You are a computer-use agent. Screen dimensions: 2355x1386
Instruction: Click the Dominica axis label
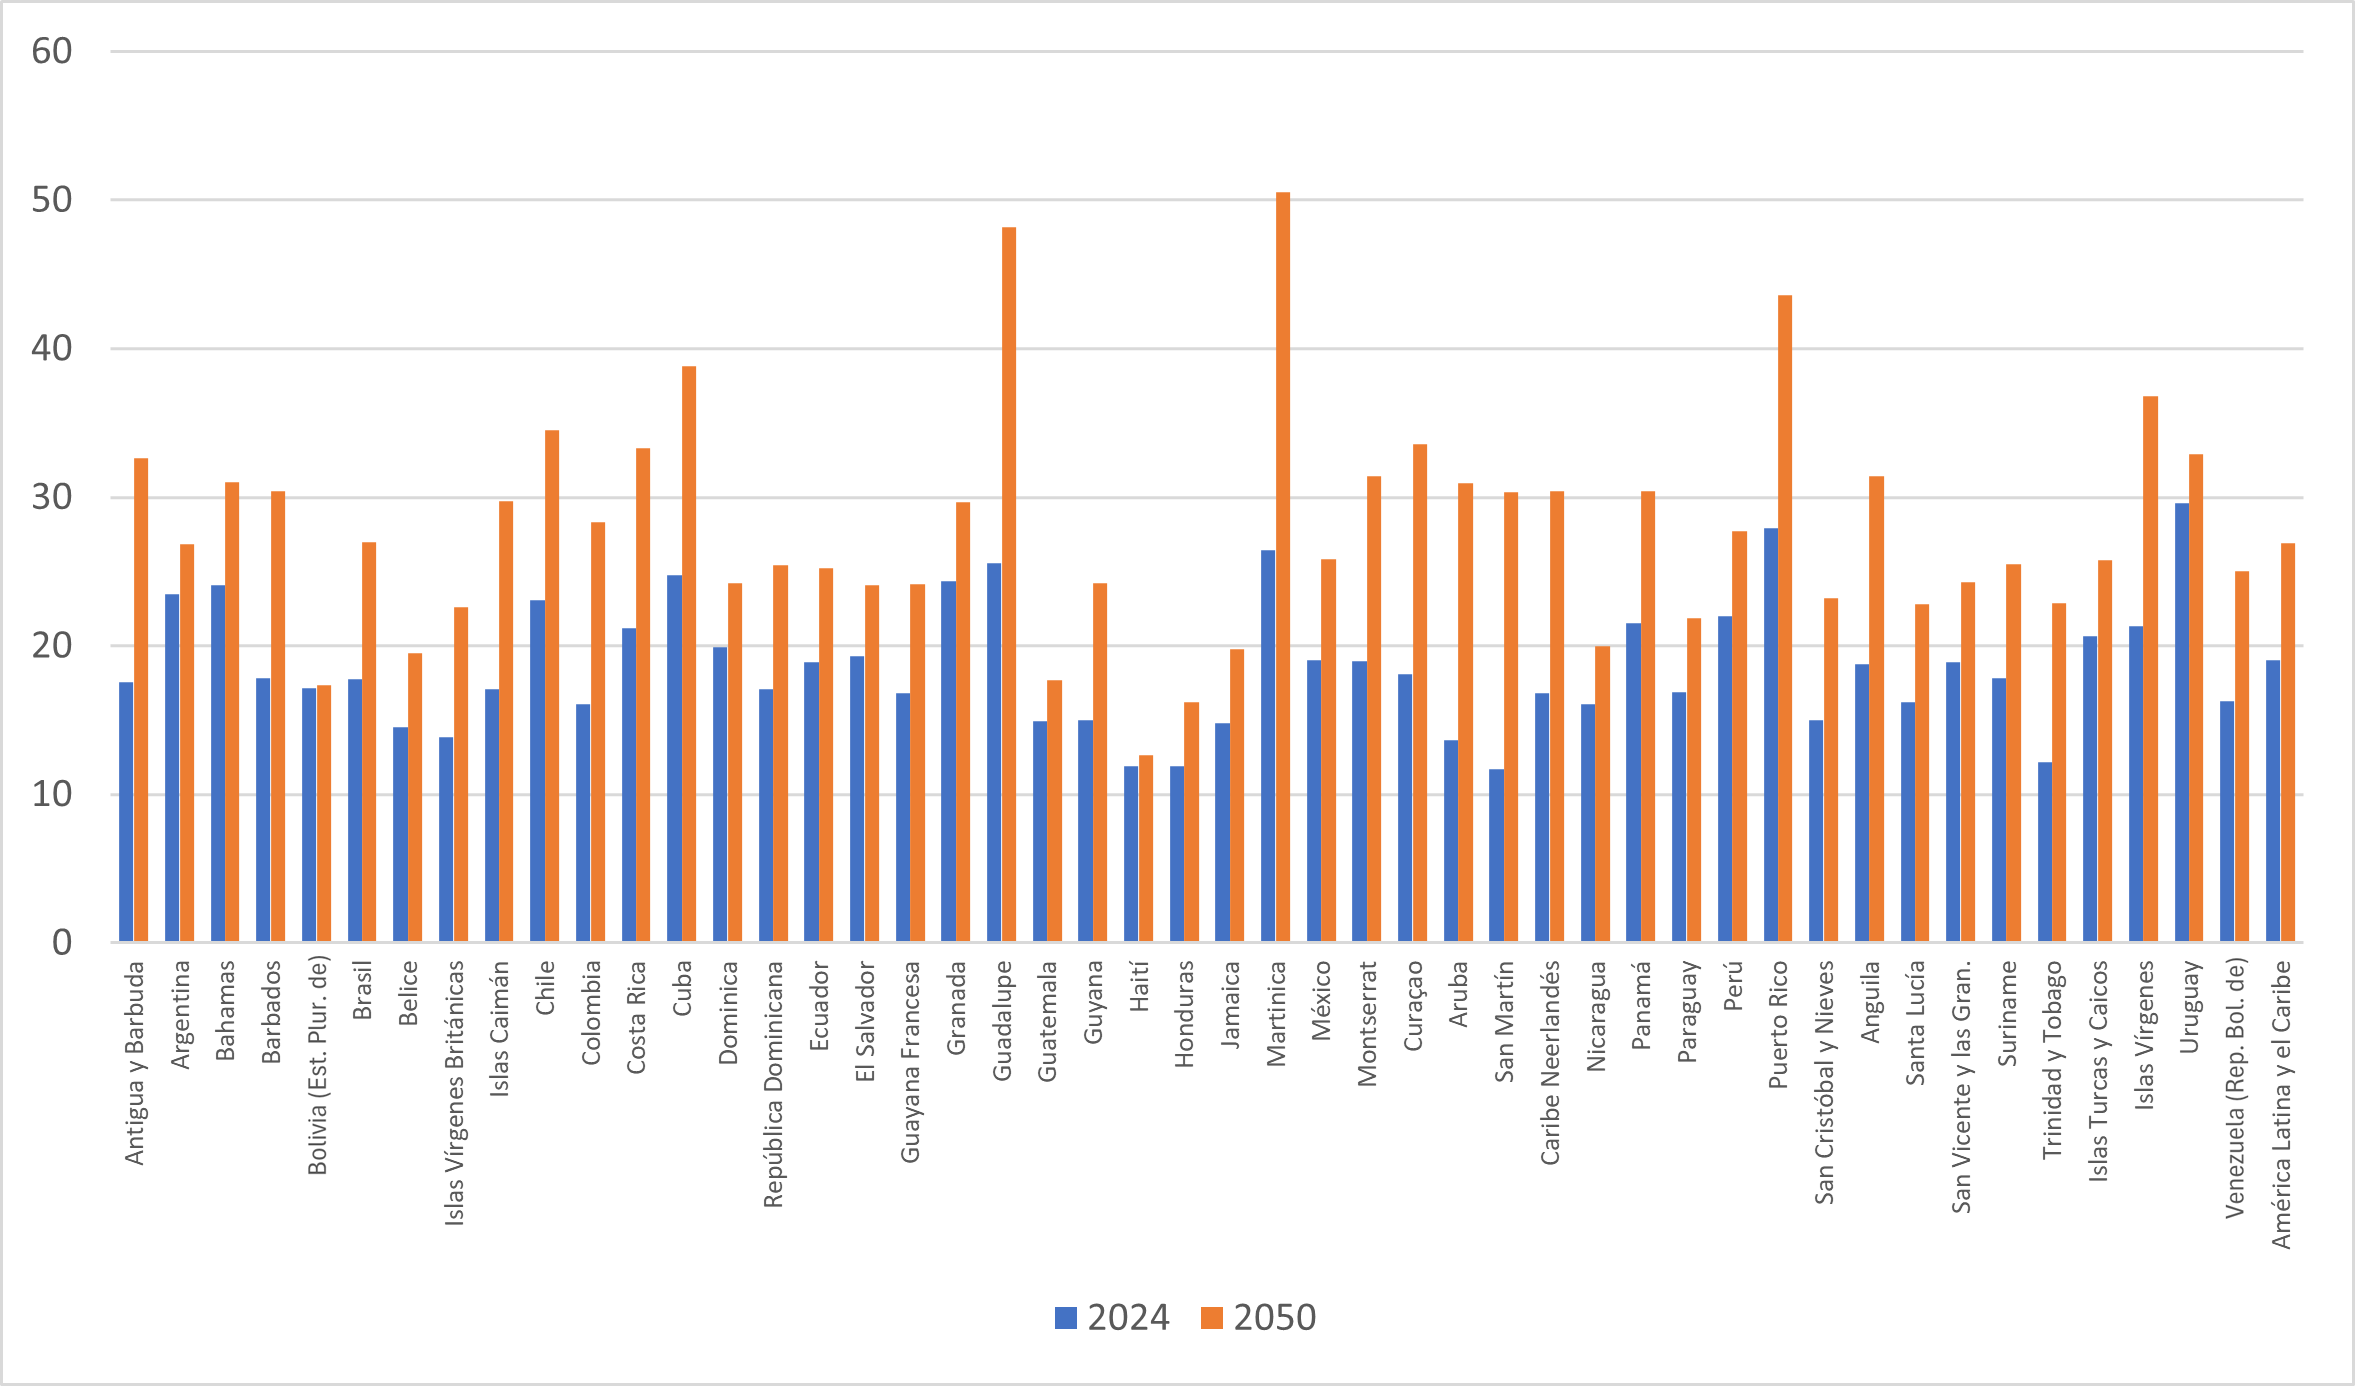(728, 1013)
